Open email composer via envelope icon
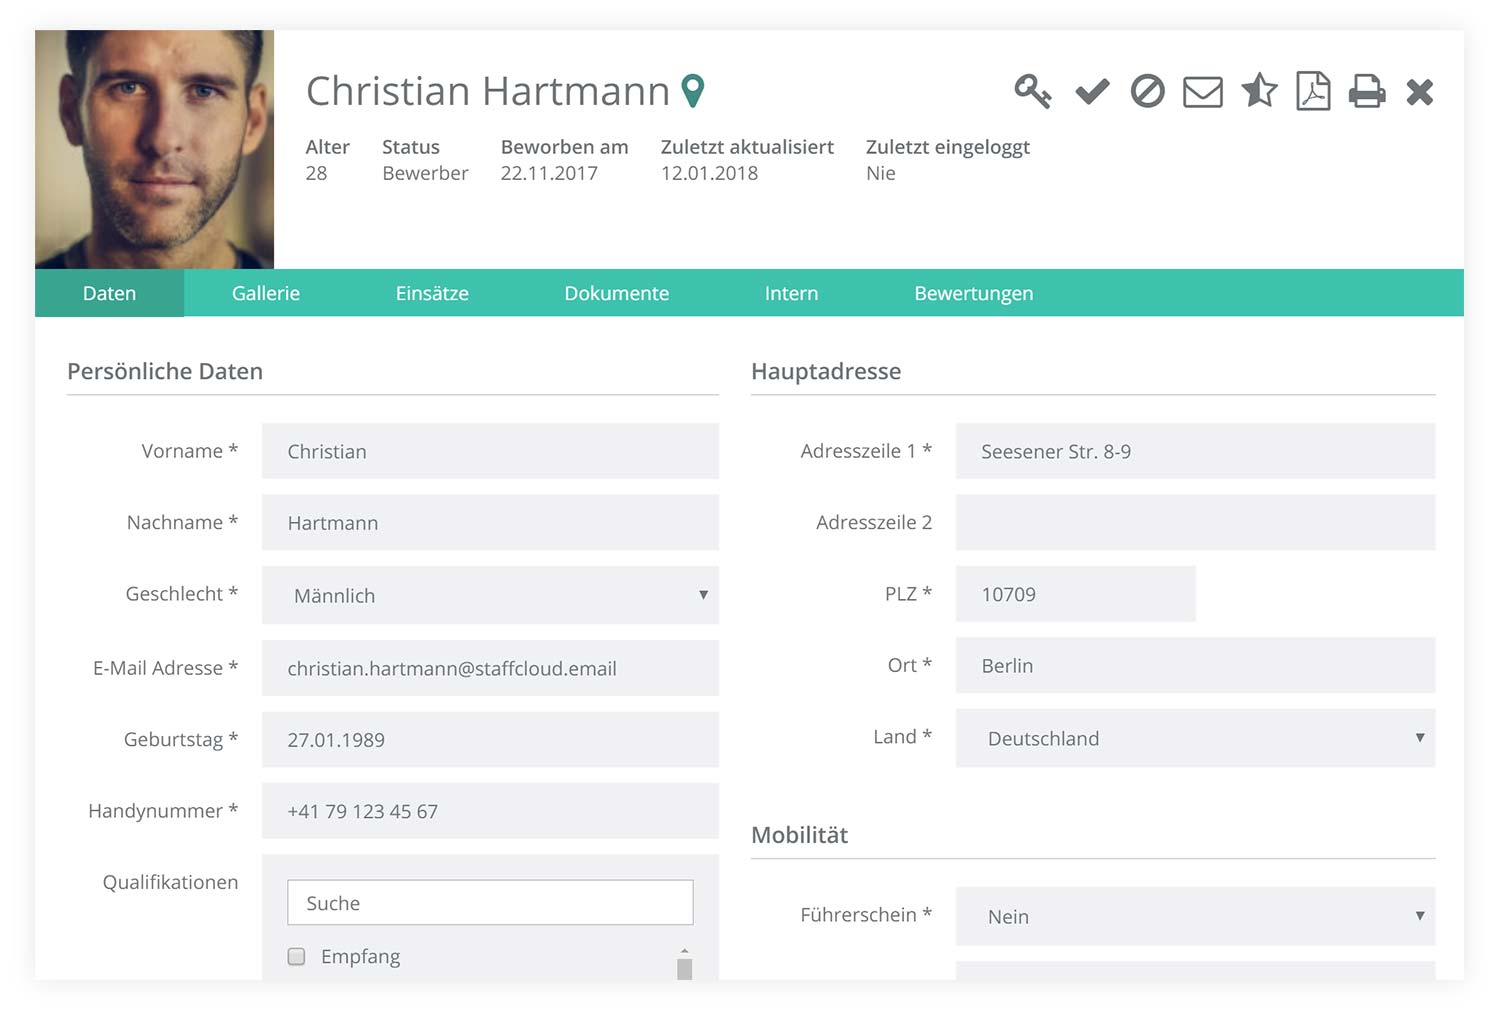Image resolution: width=1500 pixels, height=1024 pixels. (x=1202, y=91)
